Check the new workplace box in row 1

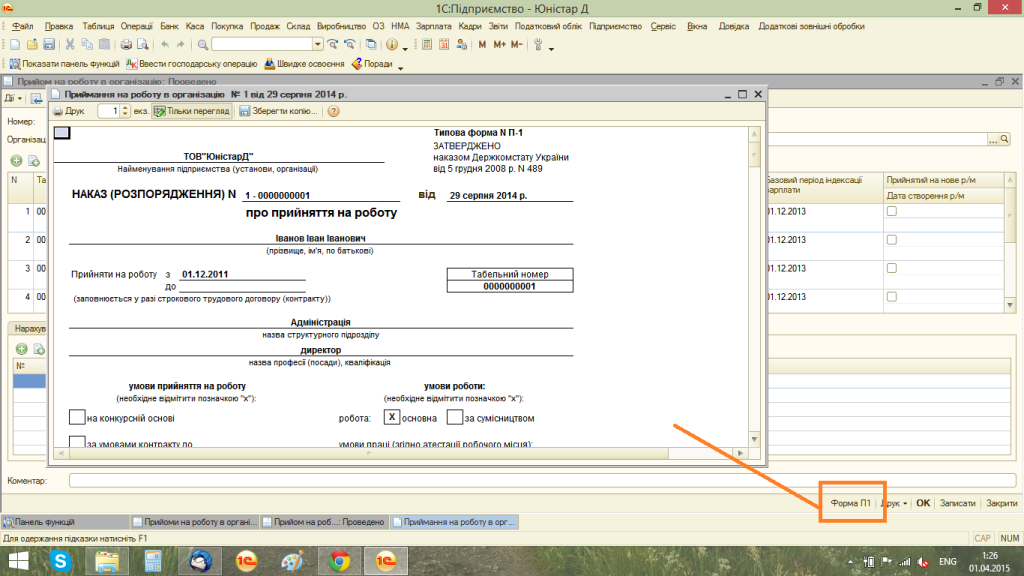click(x=891, y=211)
